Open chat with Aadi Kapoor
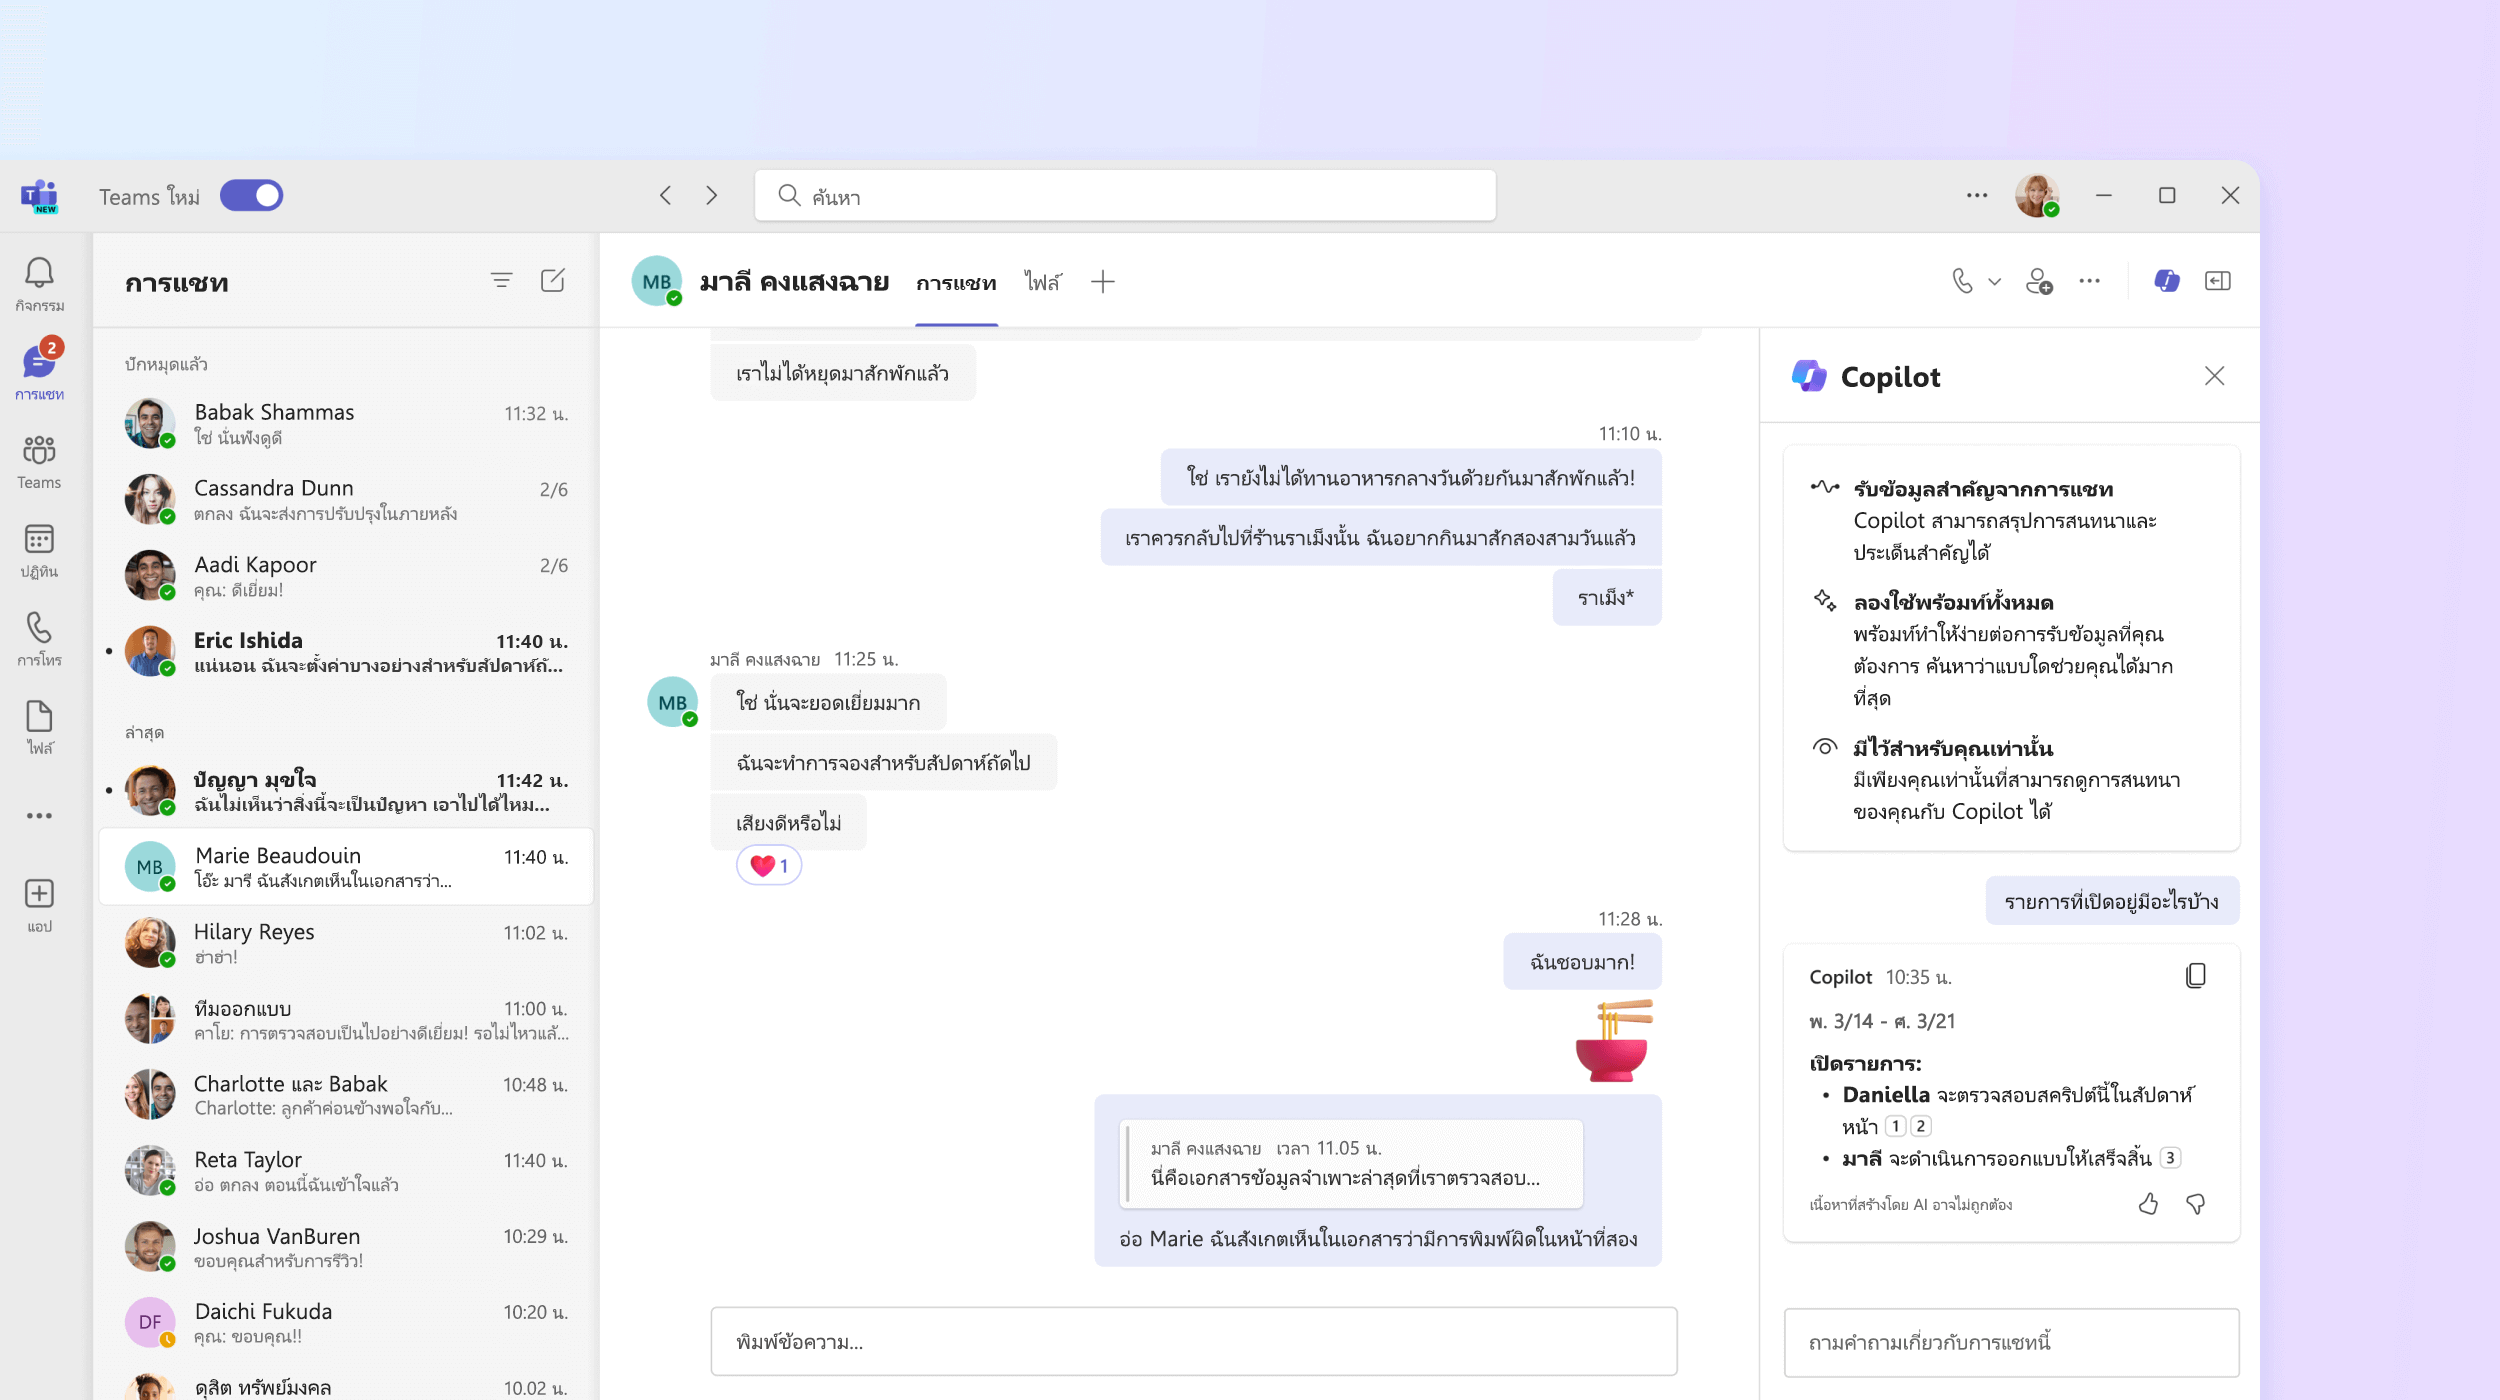 [x=346, y=576]
